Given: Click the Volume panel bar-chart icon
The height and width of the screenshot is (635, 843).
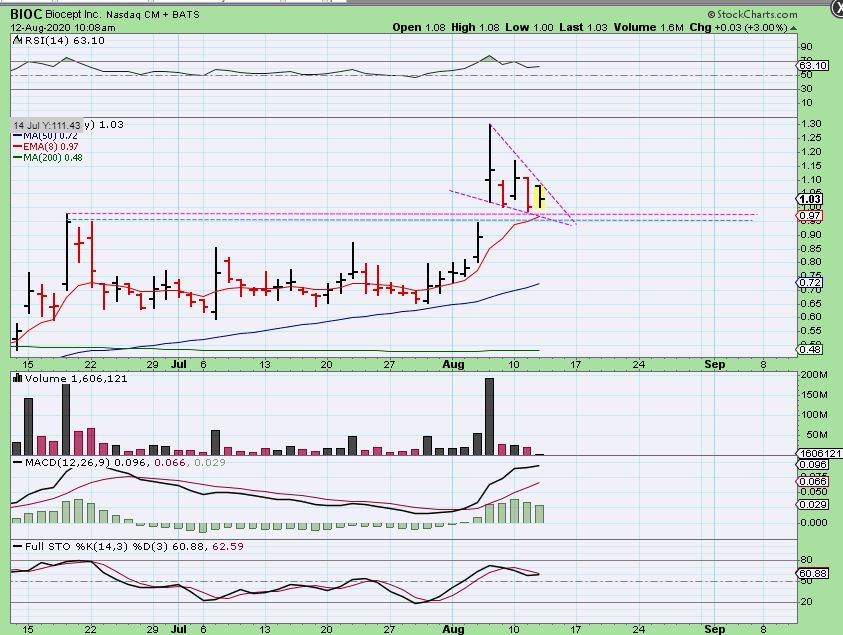Looking at the screenshot, I should click(17, 379).
